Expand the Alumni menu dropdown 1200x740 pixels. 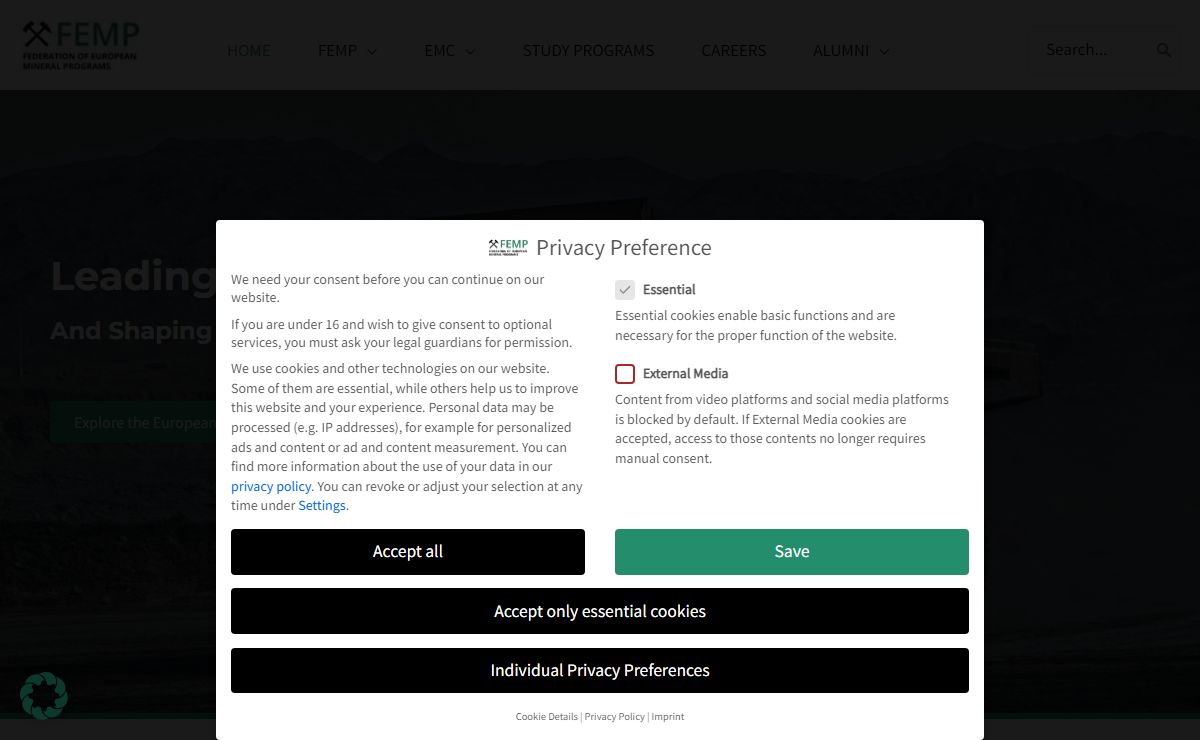click(x=851, y=50)
